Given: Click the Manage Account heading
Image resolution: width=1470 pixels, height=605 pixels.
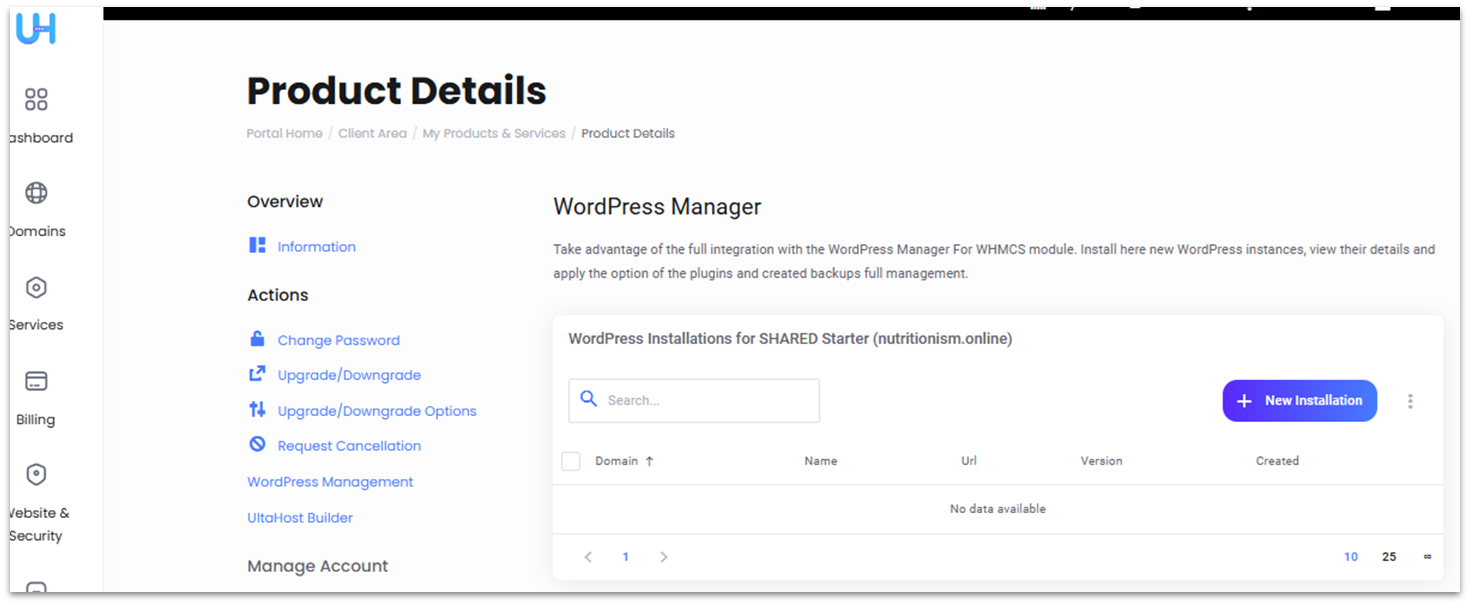Looking at the screenshot, I should [x=317, y=566].
